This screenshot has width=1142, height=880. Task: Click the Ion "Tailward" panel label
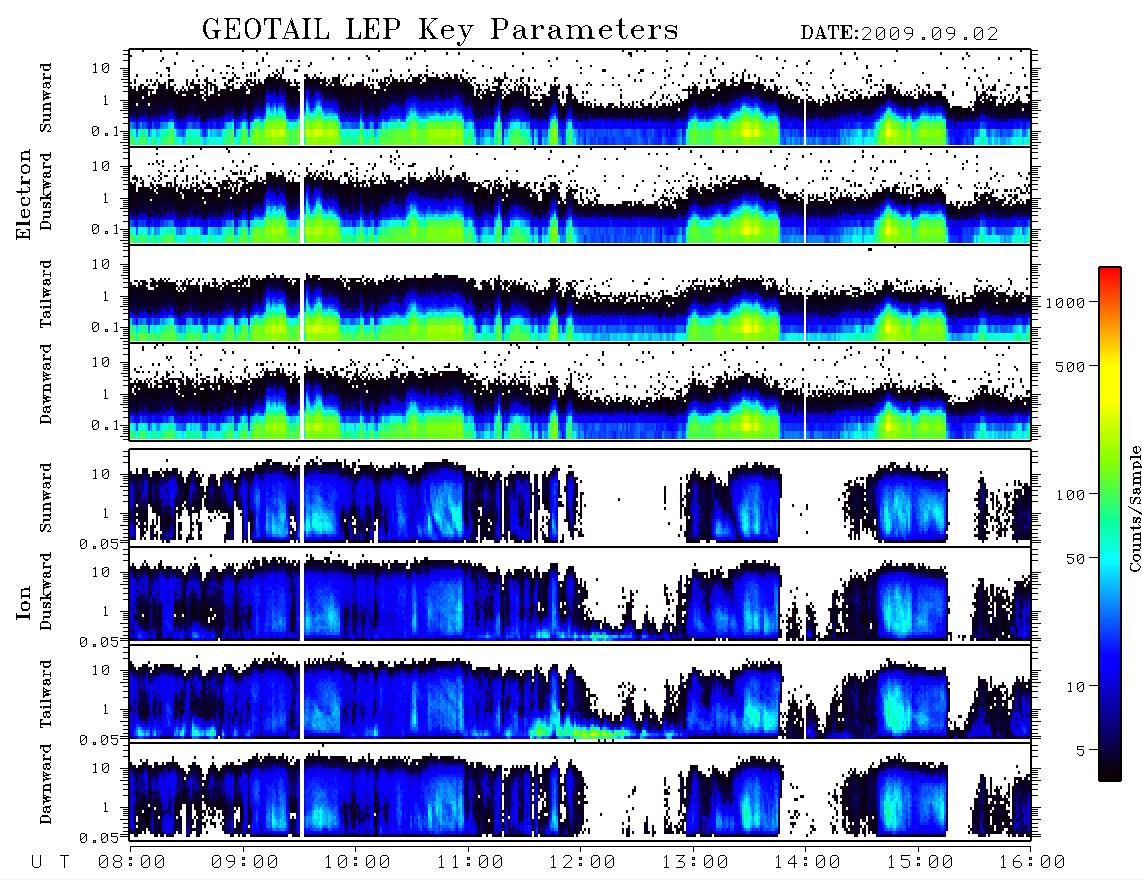(x=46, y=694)
